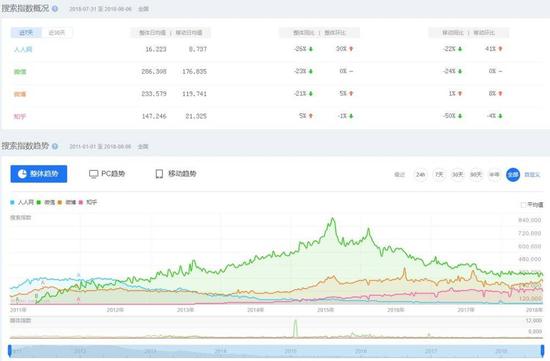
Task: Click 人人网 整体同比 down arrow
Action: (311, 49)
